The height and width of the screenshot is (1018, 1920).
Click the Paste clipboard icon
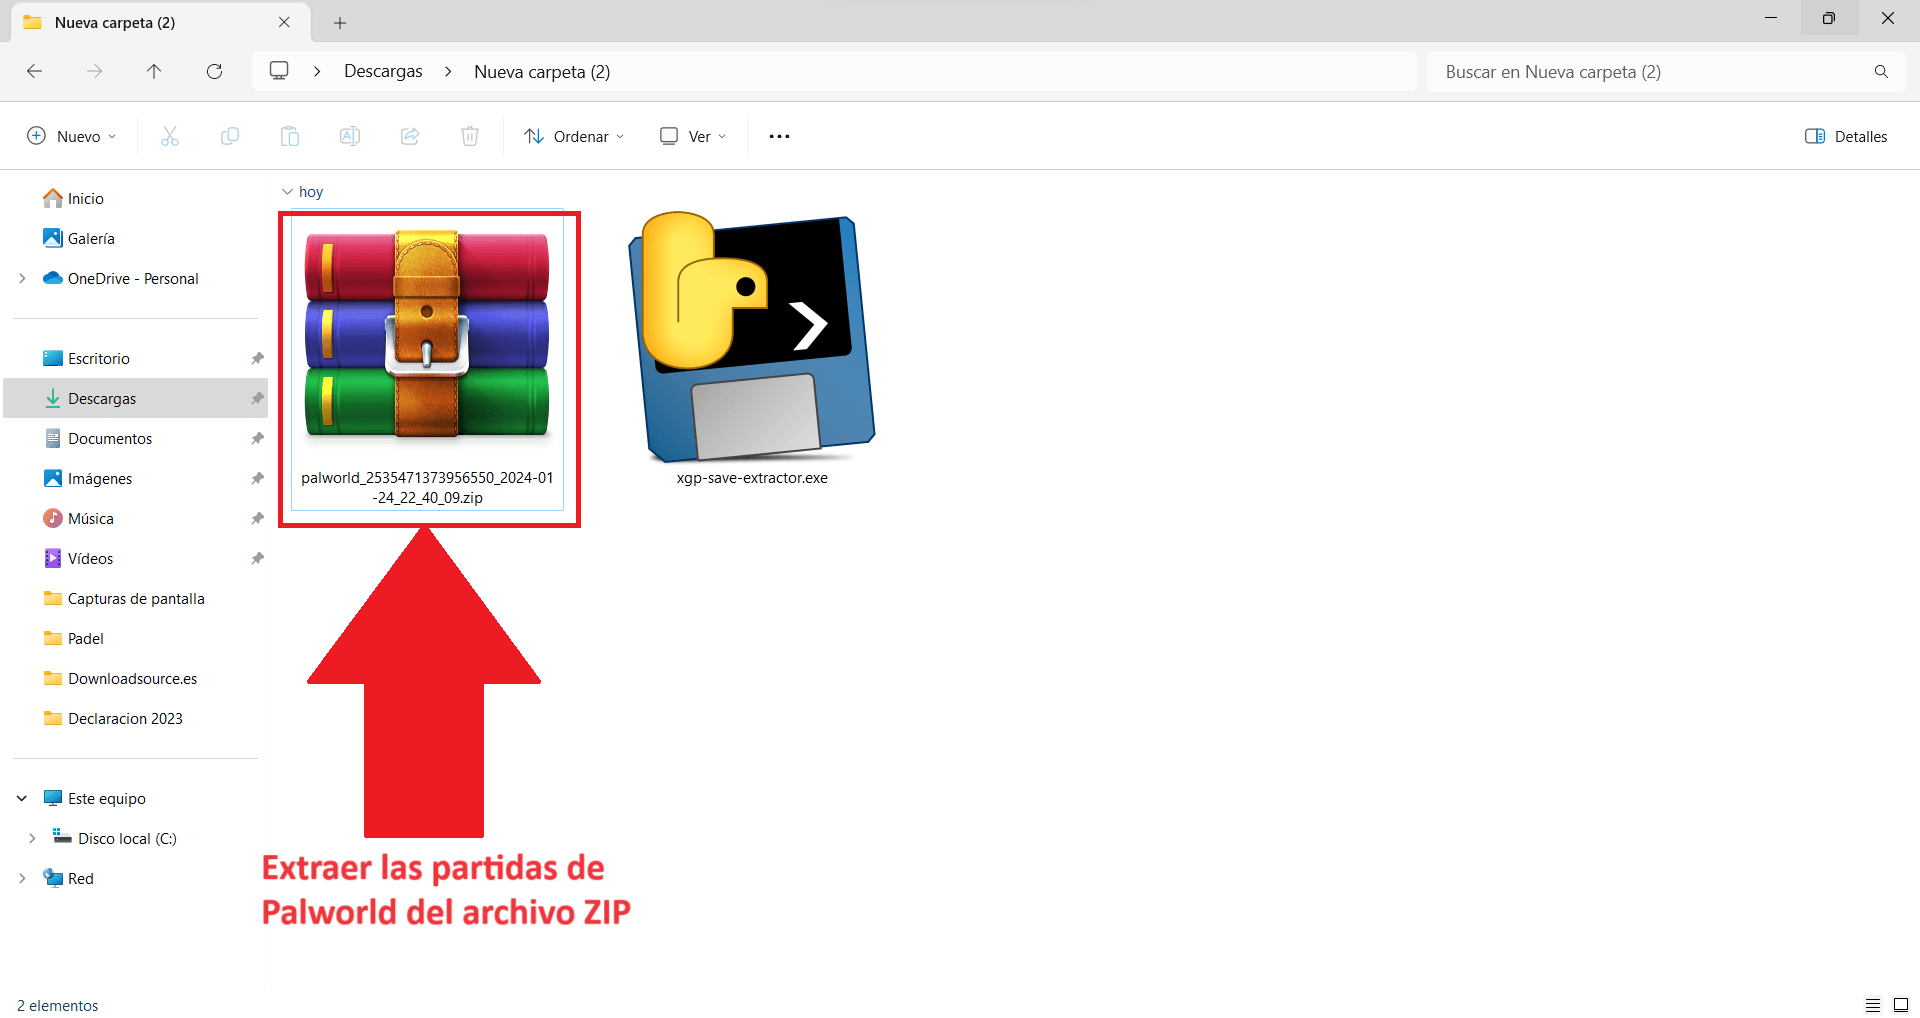point(290,136)
